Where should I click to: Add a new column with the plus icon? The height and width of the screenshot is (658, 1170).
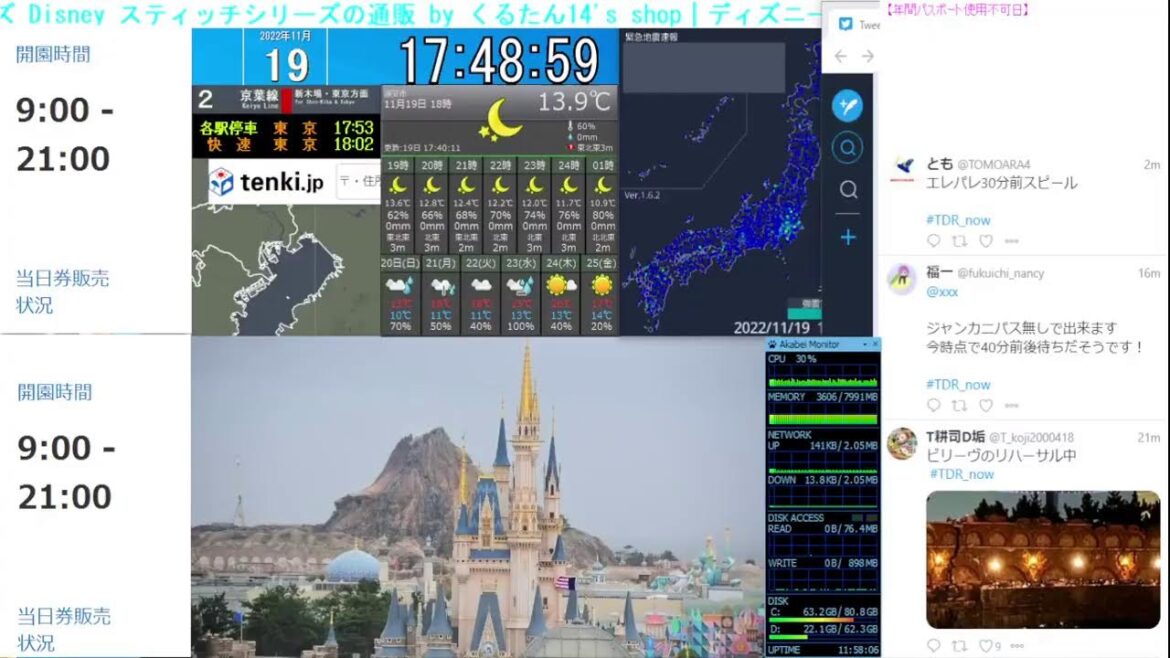coord(846,237)
